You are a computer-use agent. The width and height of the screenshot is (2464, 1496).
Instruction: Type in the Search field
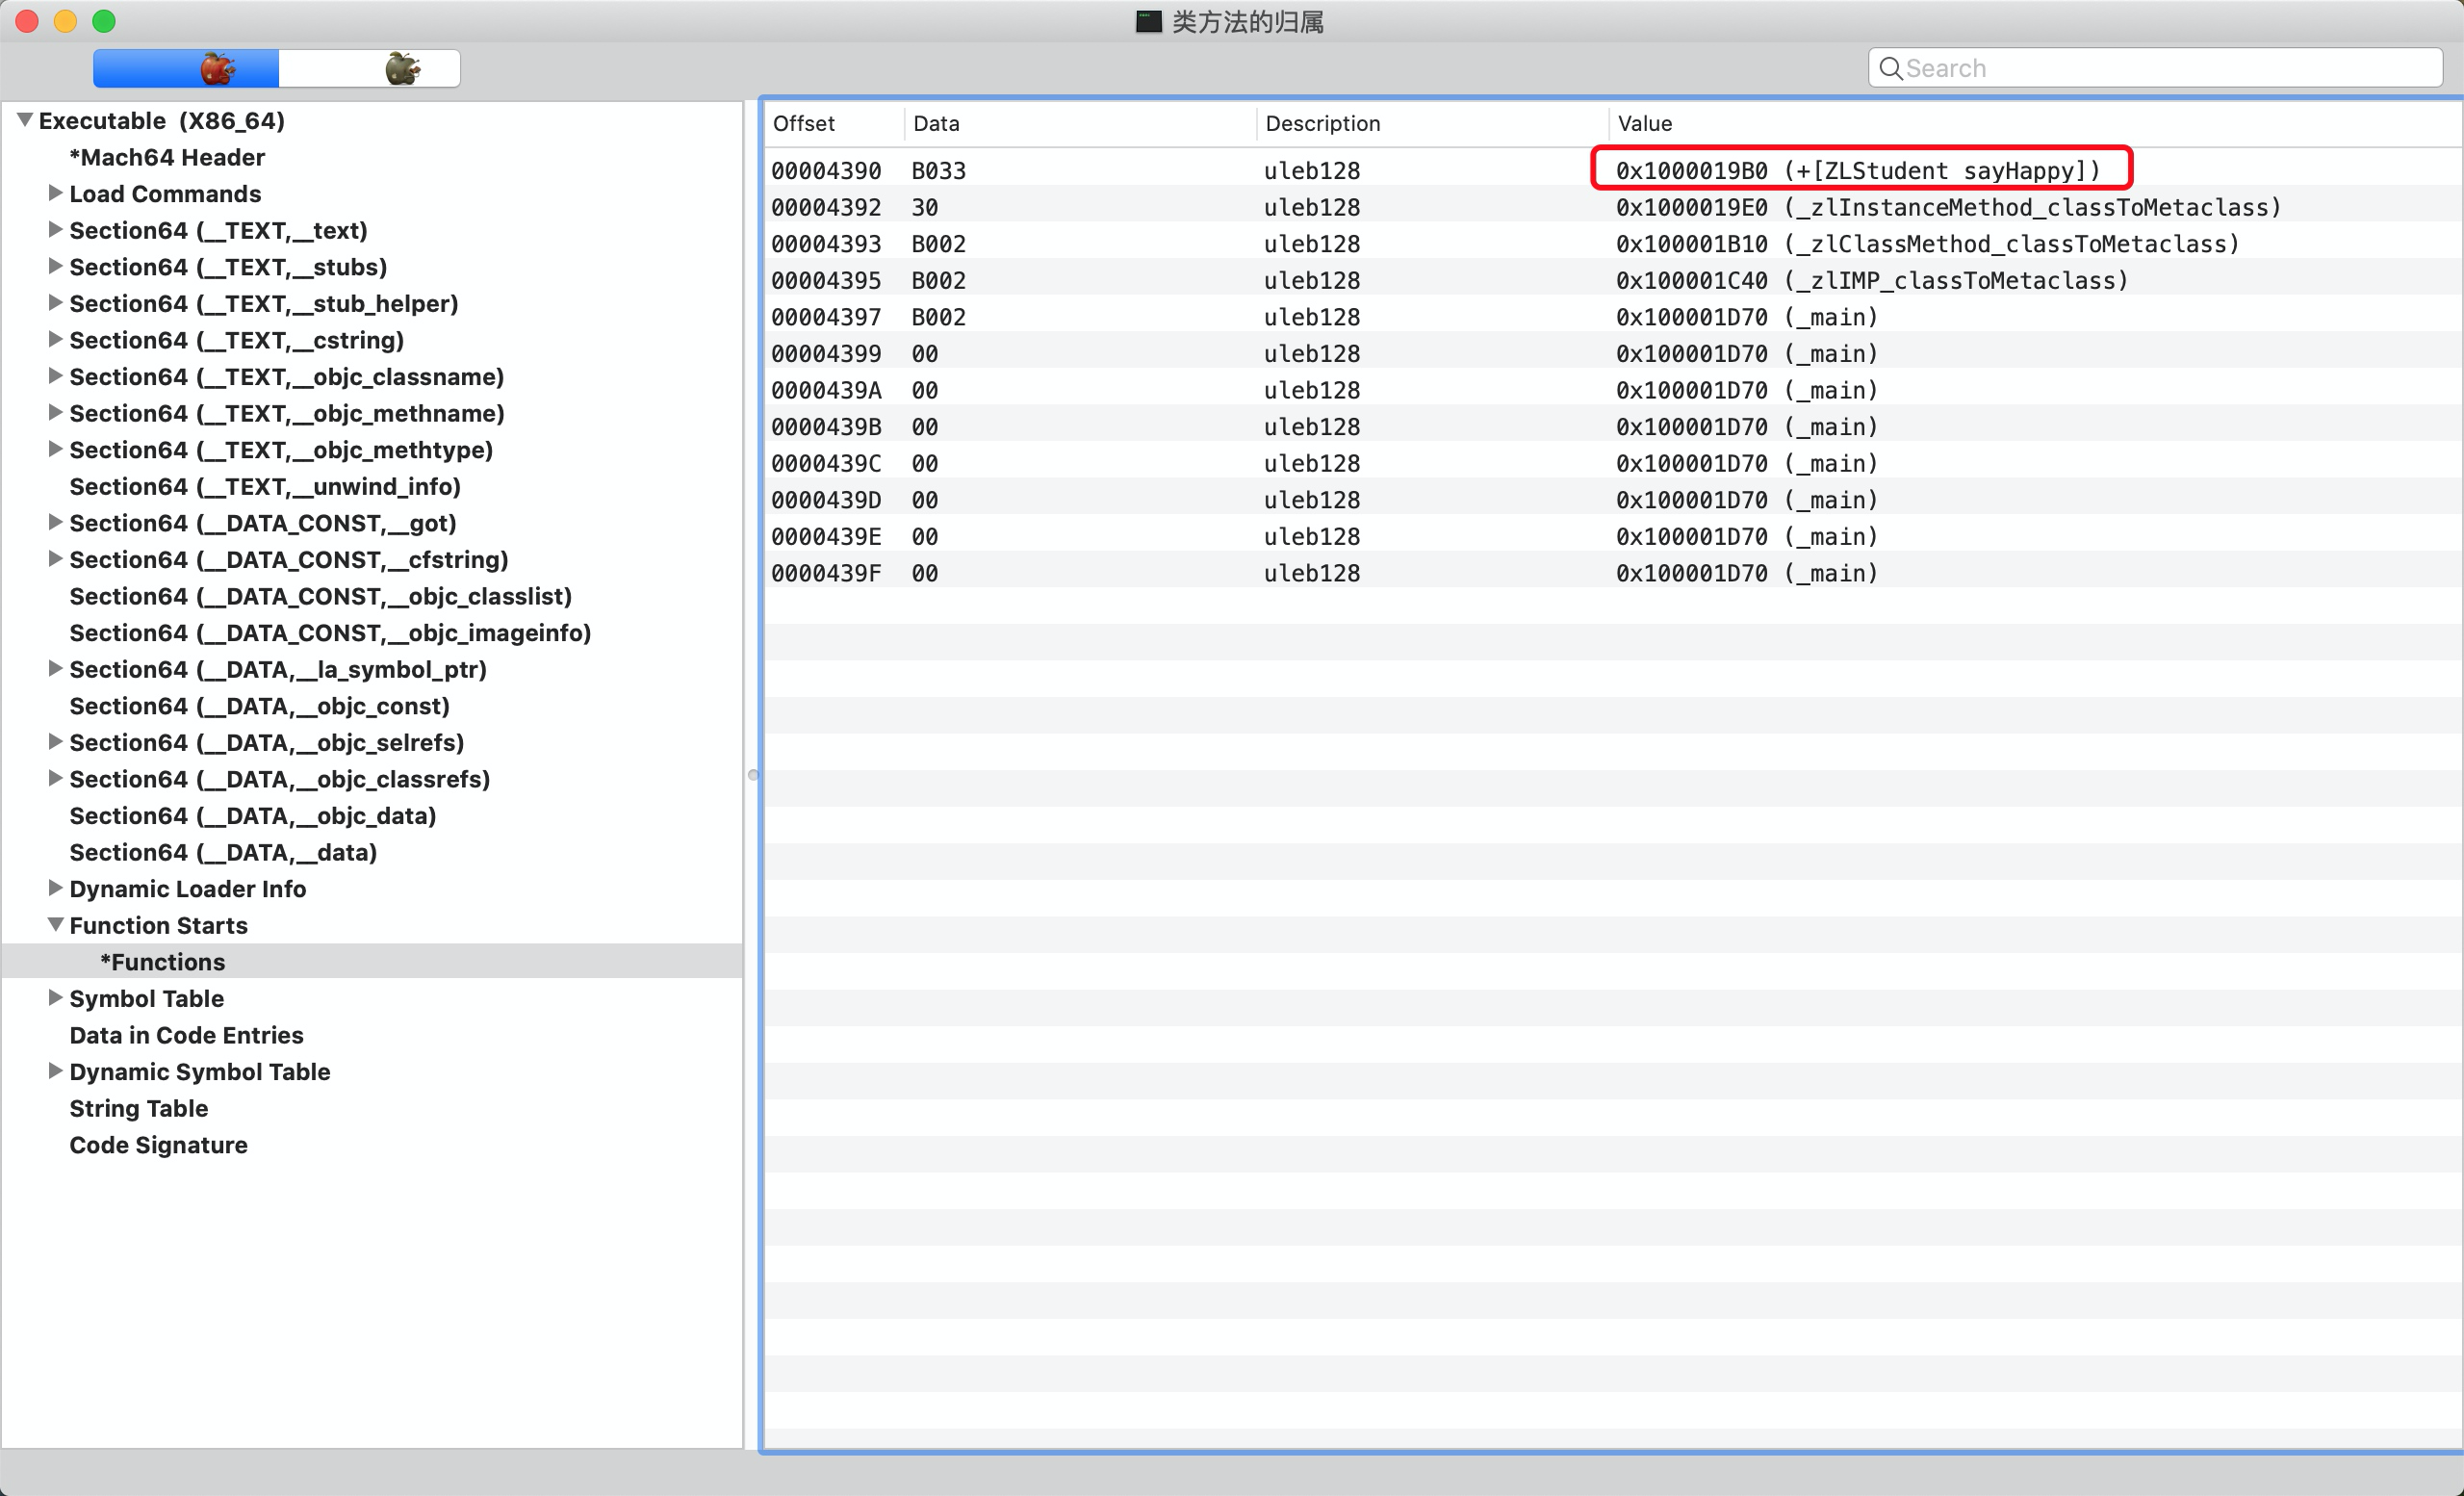[2160, 68]
